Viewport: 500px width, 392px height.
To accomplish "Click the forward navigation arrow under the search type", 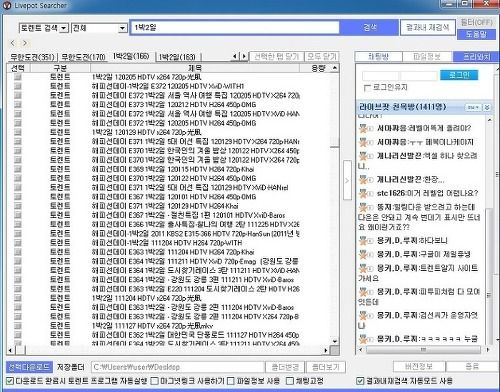I will click(25, 43).
